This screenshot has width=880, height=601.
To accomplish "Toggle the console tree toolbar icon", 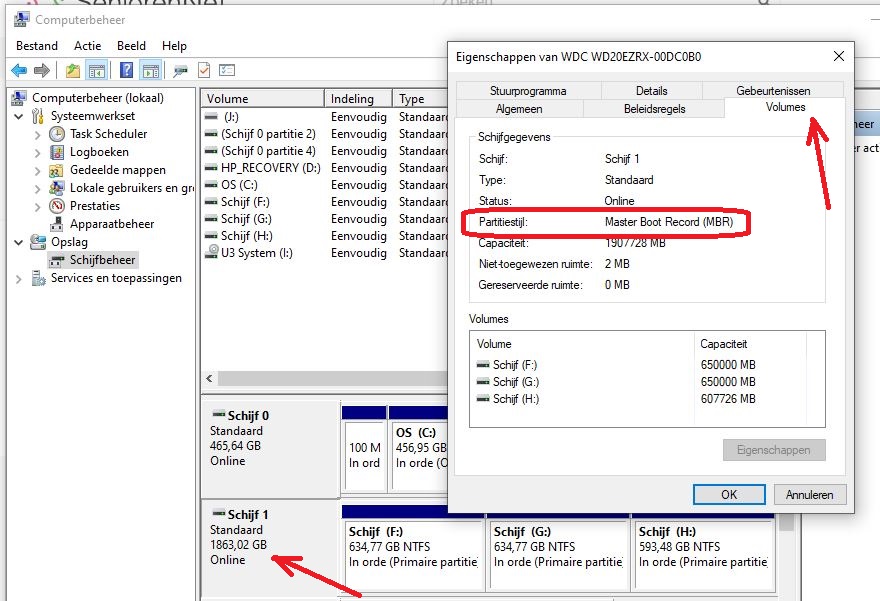I will tap(97, 70).
